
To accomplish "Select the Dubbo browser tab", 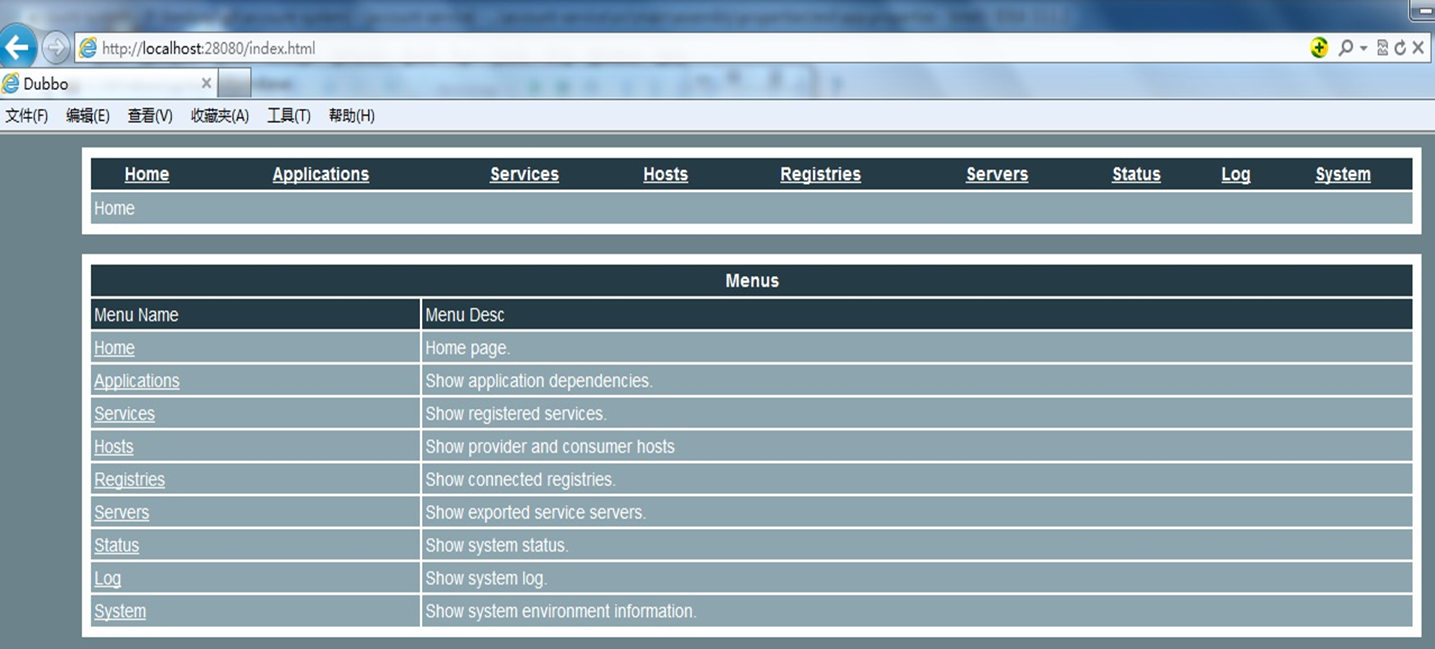I will (x=108, y=83).
